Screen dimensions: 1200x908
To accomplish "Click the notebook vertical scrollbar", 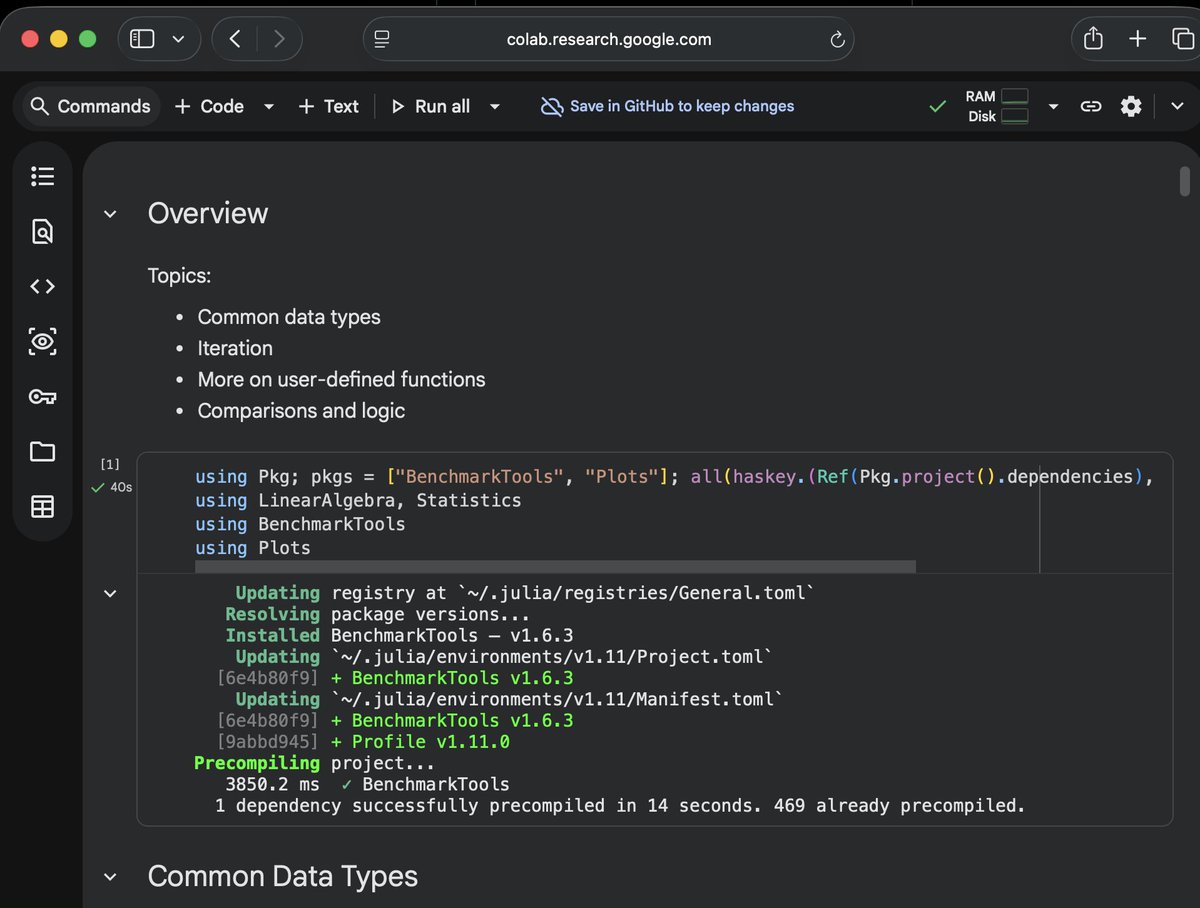I will 1185,182.
